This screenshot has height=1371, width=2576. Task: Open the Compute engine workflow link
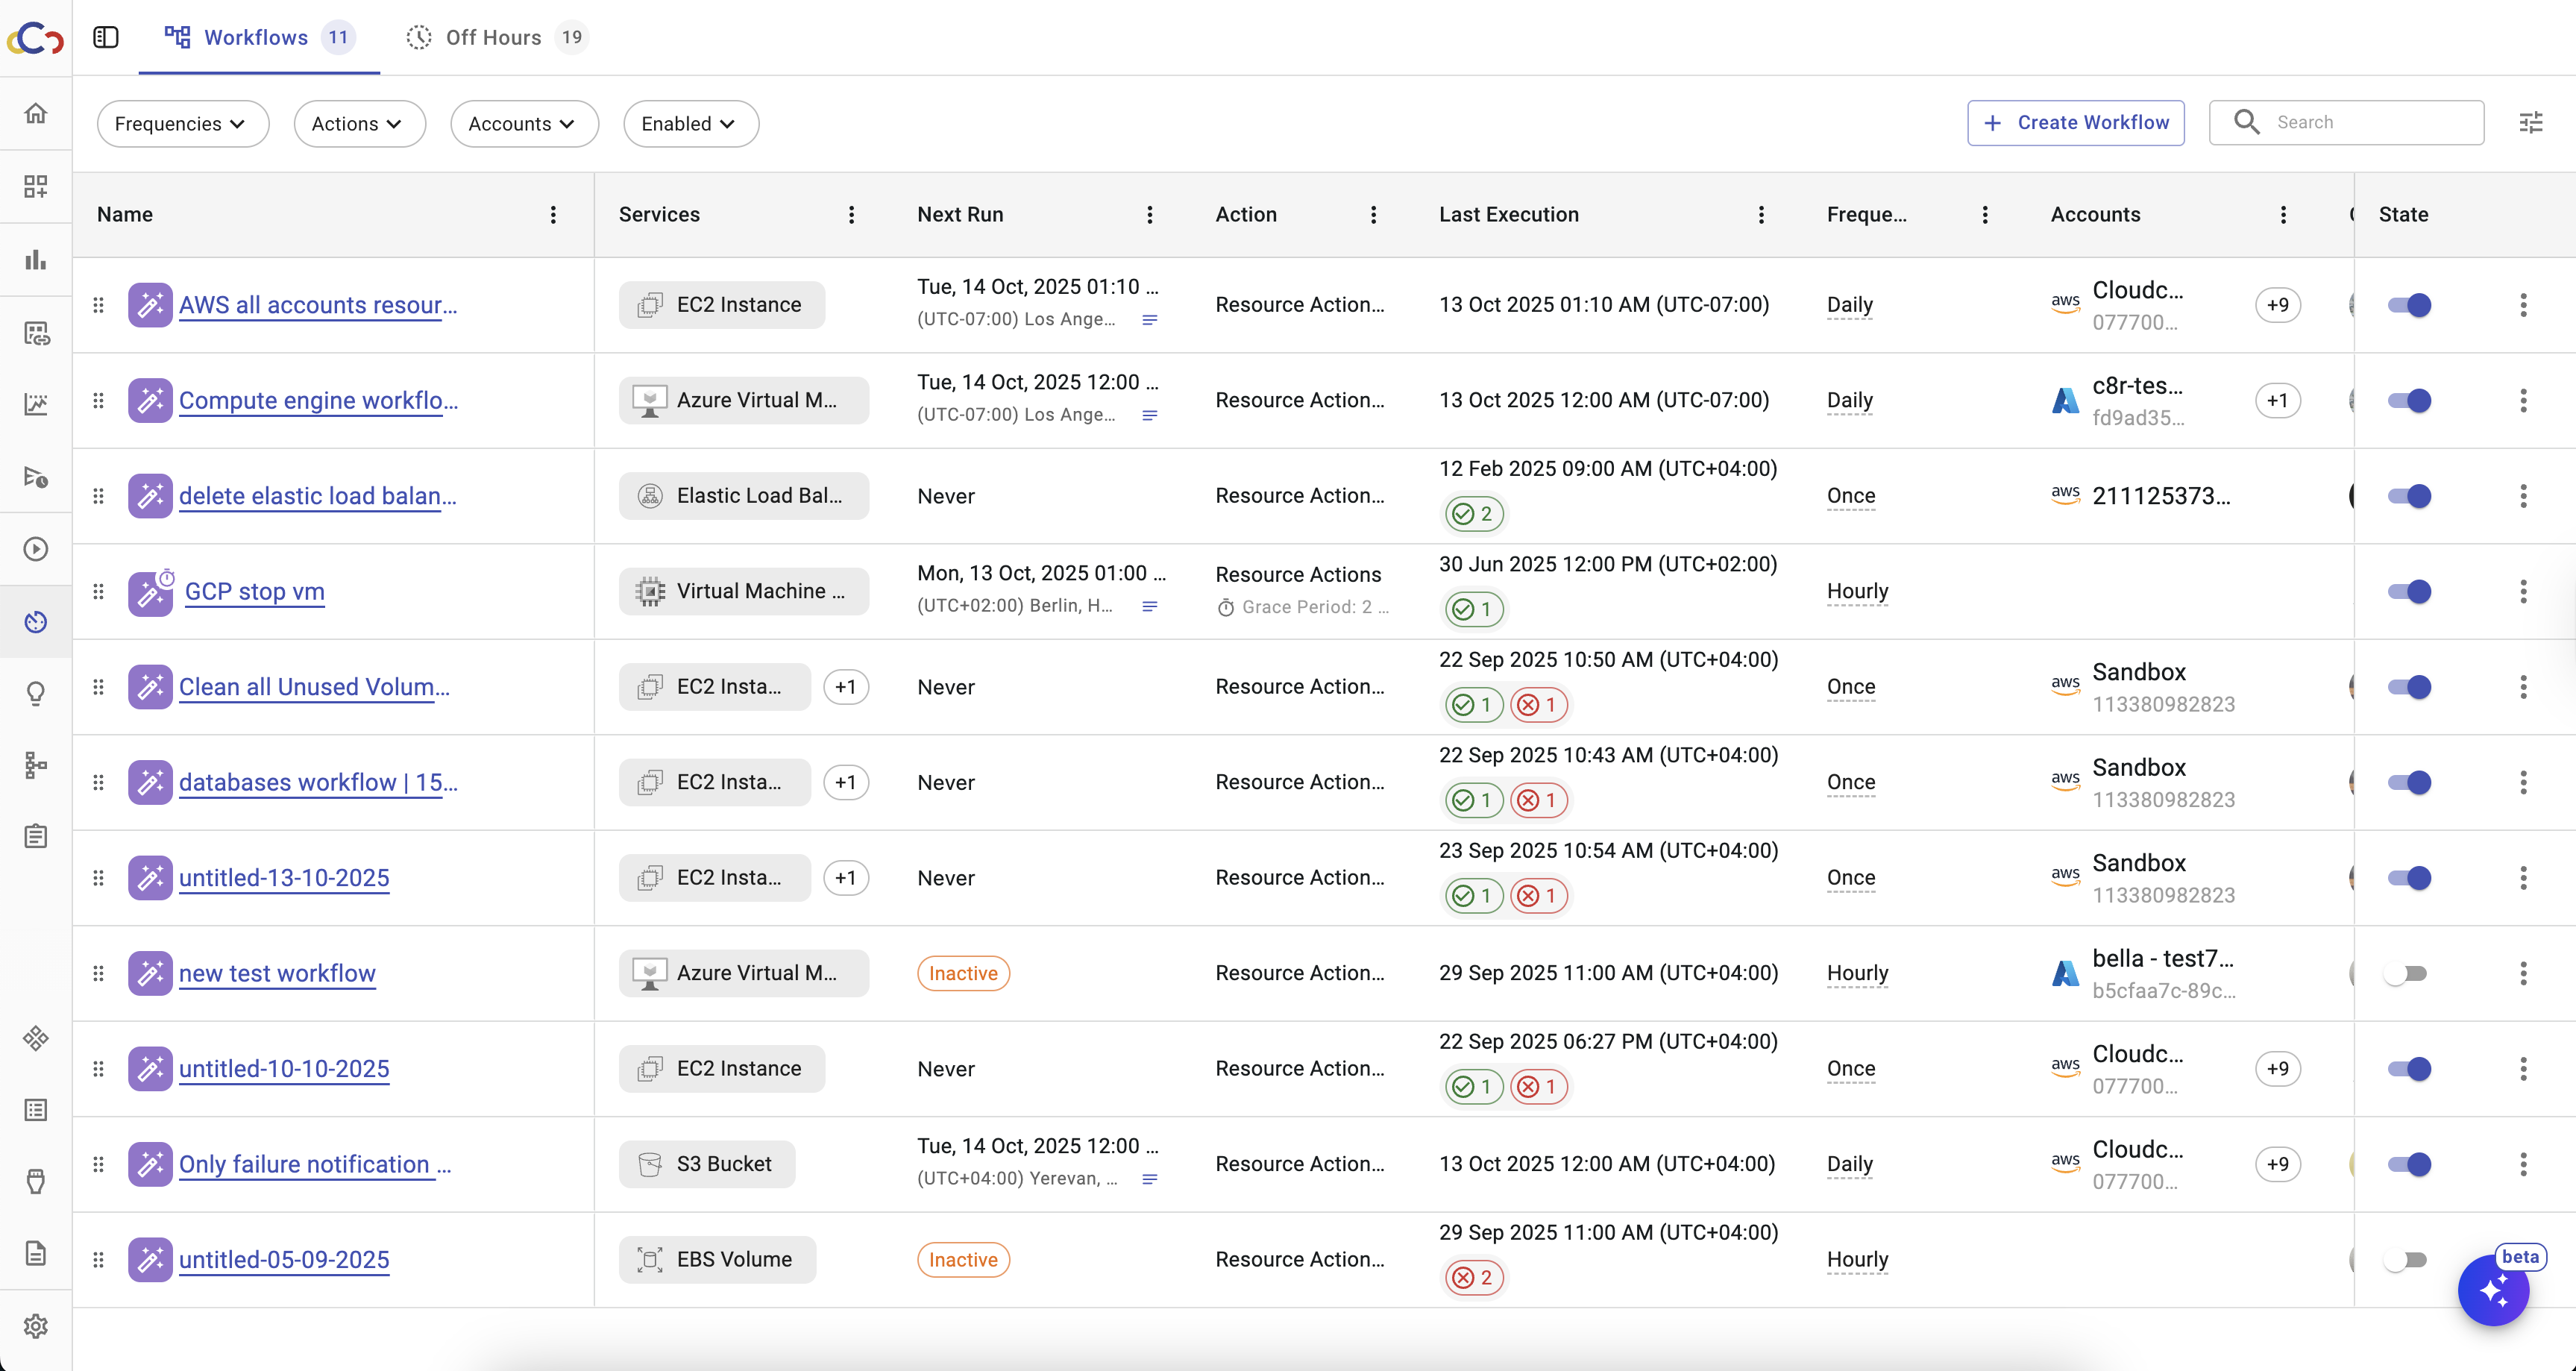point(318,400)
